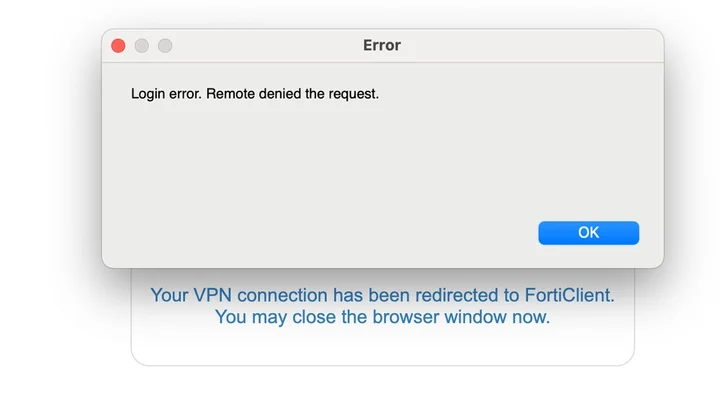
Task: Click "You may close the browser window now"
Action: (x=382, y=318)
